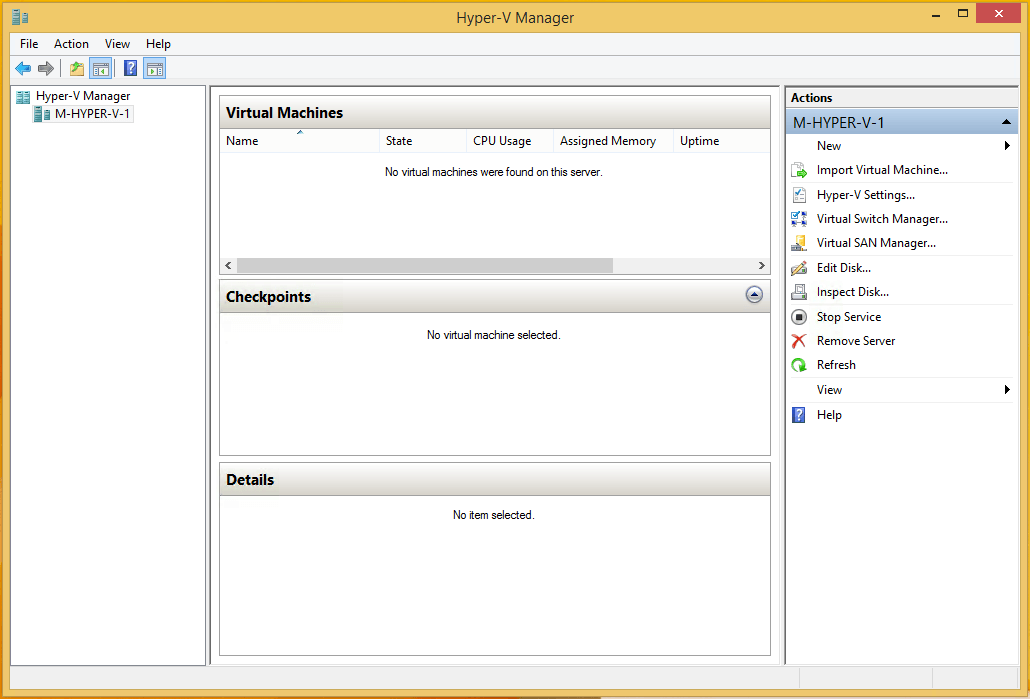Select M-HYPER-V-1 server in tree

coord(92,114)
